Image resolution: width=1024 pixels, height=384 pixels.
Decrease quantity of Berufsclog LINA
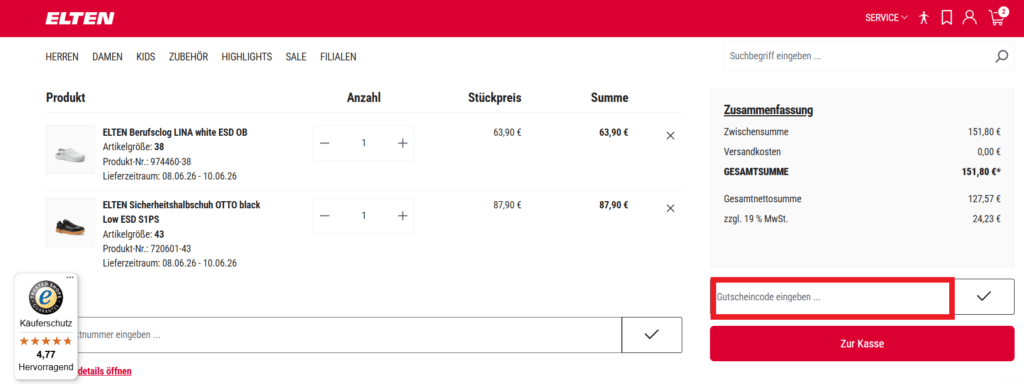pyautogui.click(x=325, y=143)
